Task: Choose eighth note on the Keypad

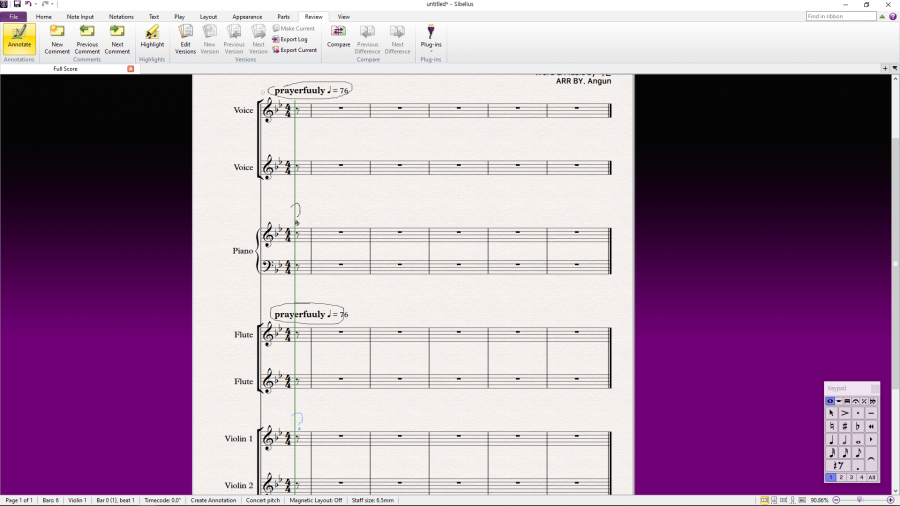Action: click(858, 453)
